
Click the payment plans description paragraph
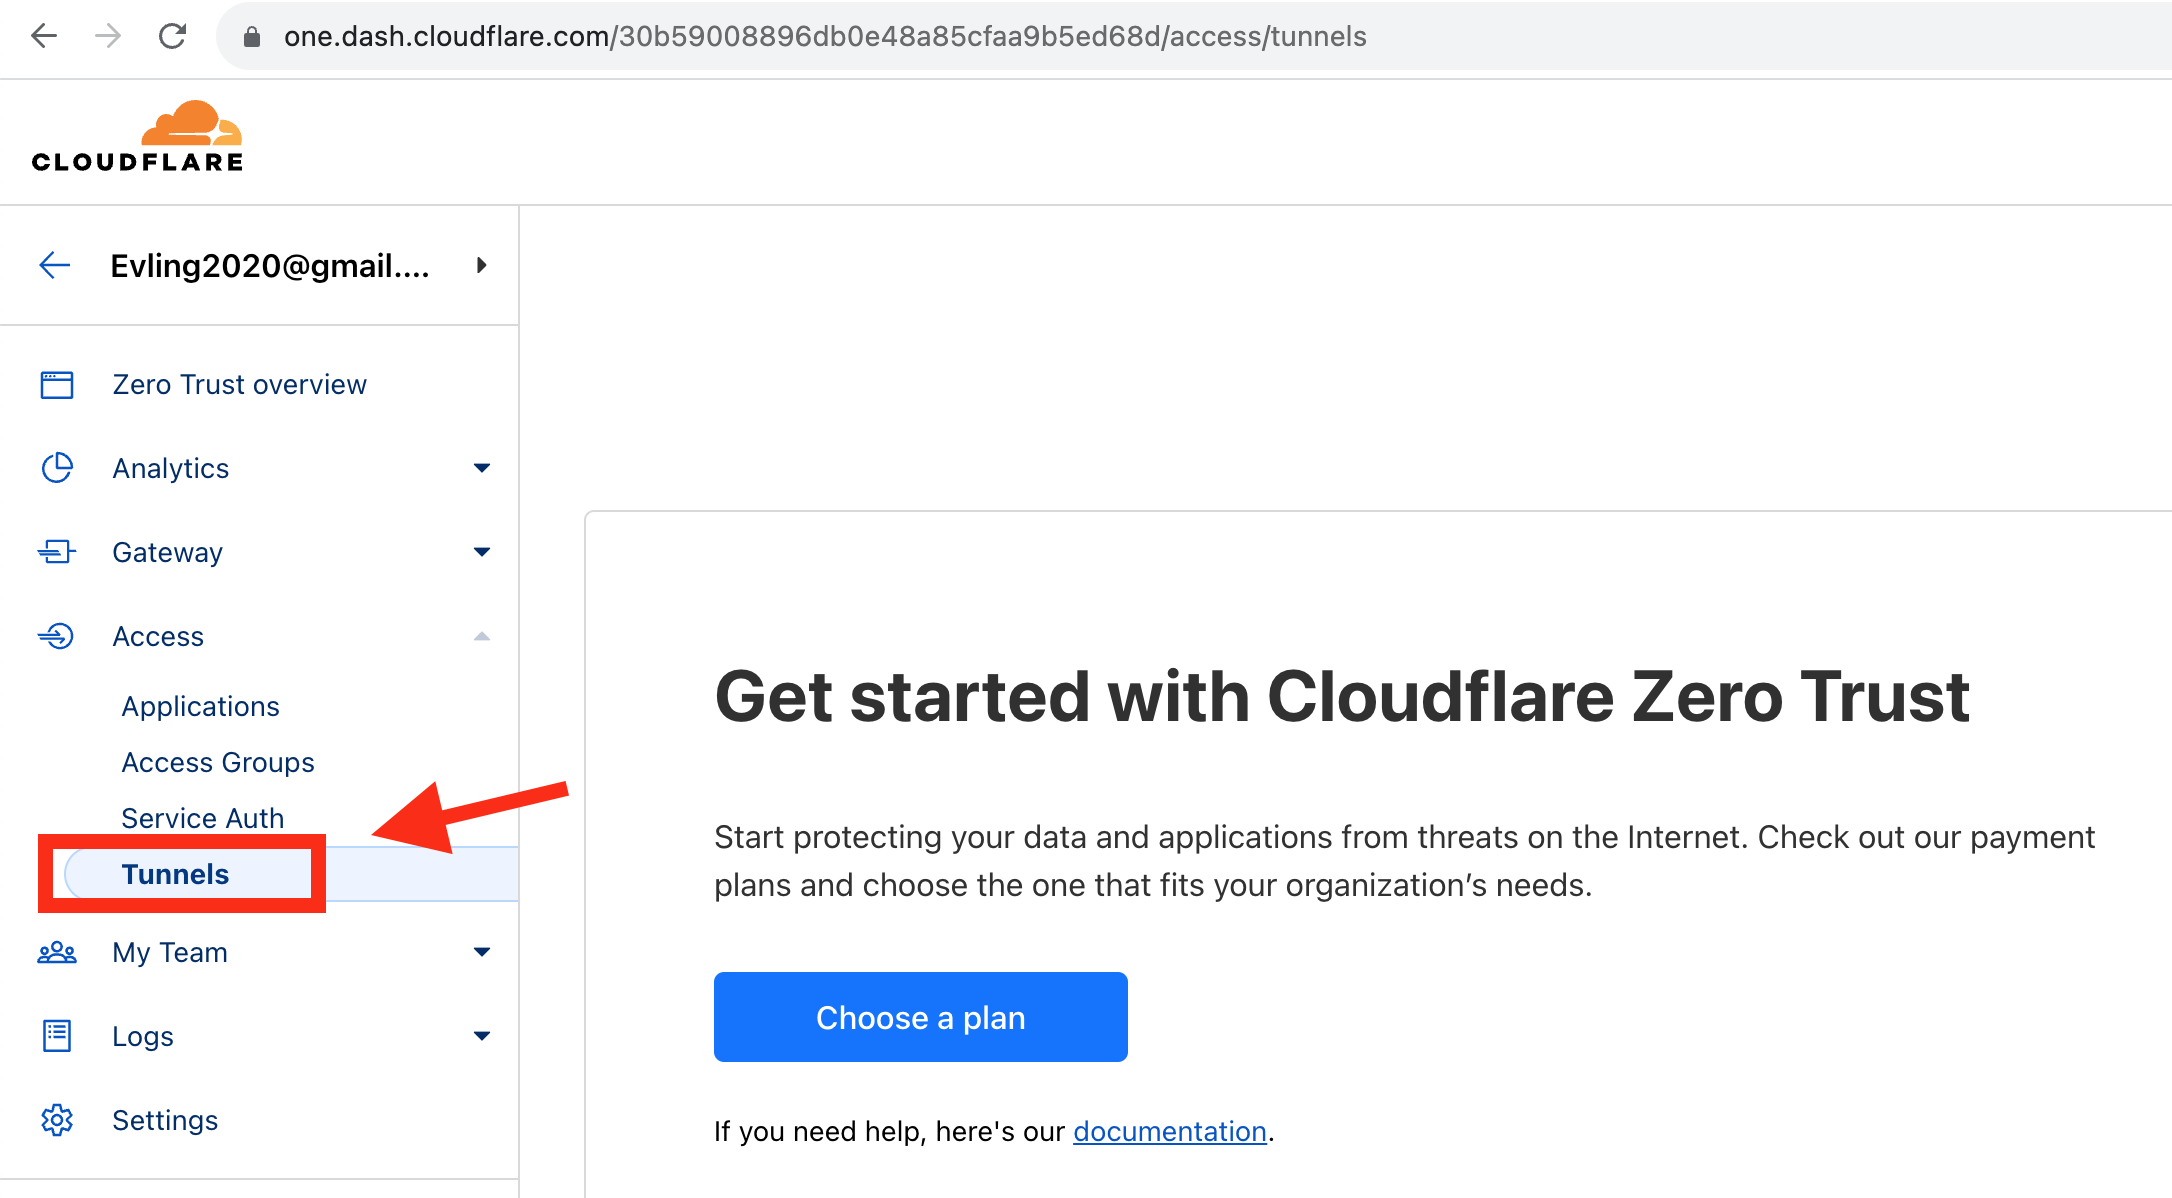click(1404, 861)
